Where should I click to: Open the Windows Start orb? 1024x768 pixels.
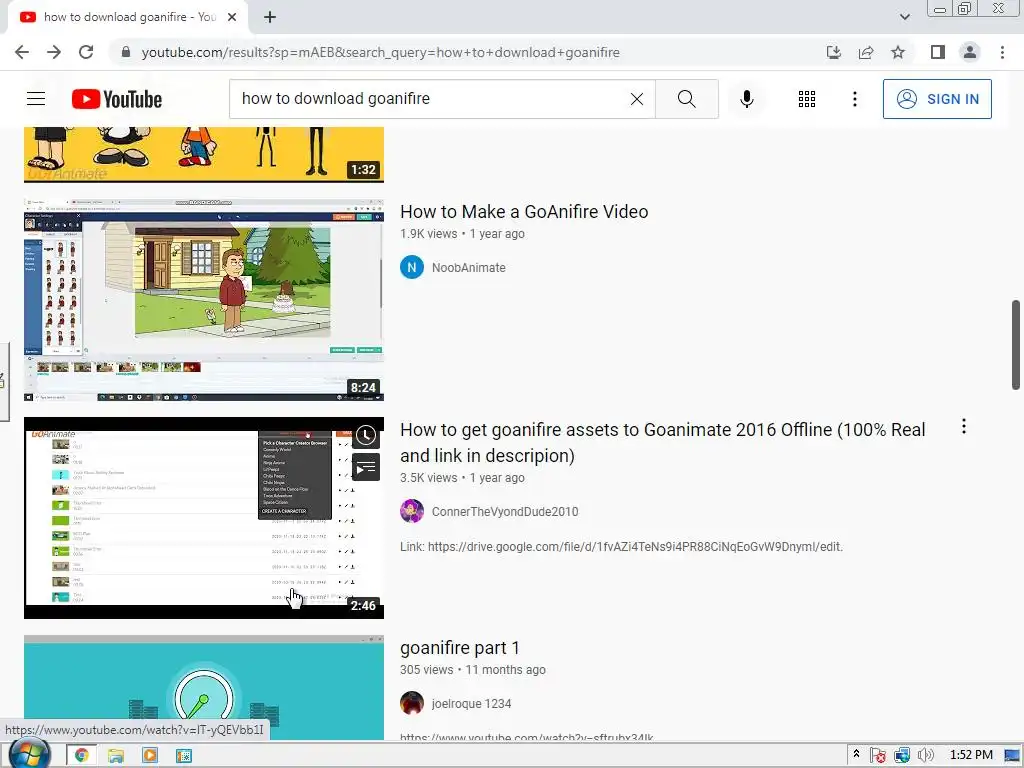pos(29,754)
